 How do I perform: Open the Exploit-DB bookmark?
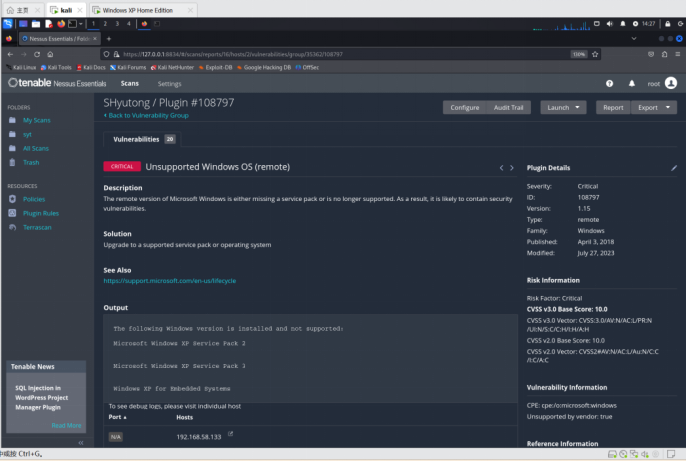[215, 67]
